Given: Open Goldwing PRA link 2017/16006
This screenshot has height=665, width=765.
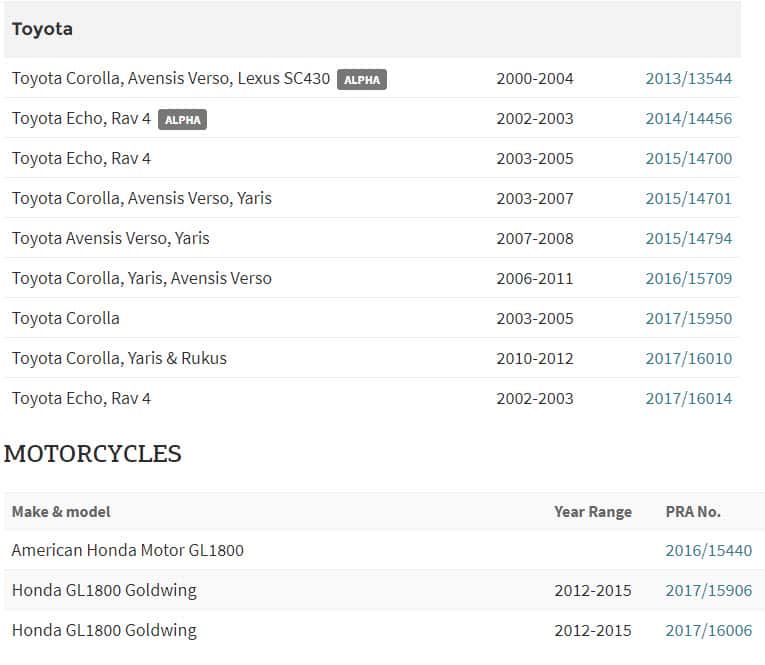Looking at the screenshot, I should 708,630.
